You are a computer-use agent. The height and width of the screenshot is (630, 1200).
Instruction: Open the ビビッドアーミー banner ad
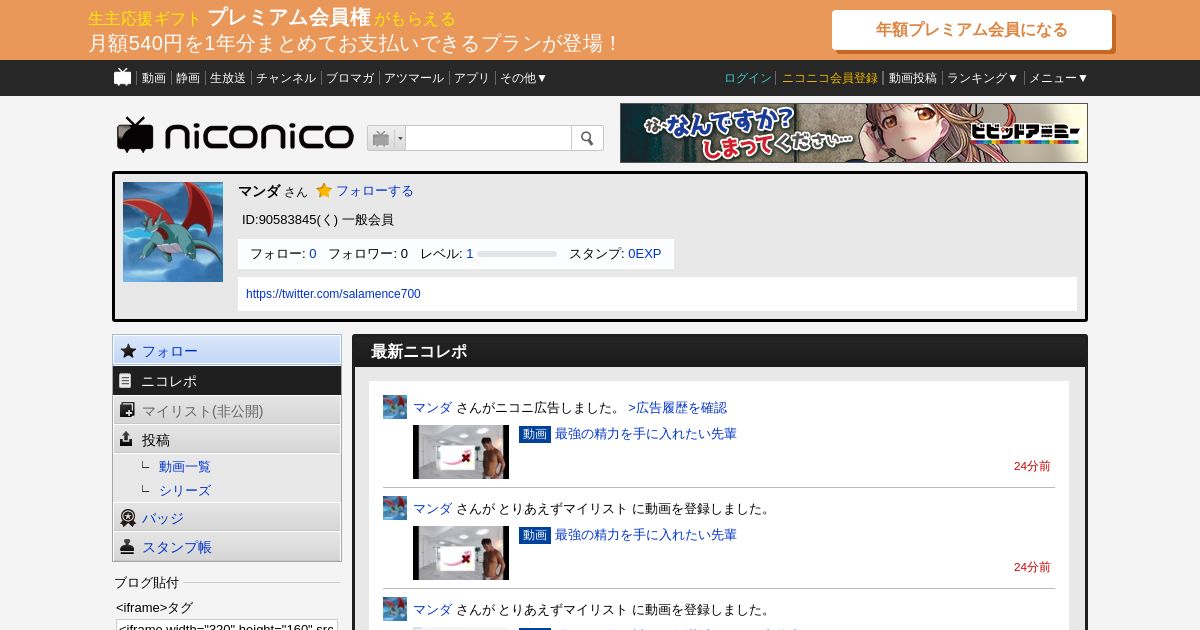click(x=854, y=133)
